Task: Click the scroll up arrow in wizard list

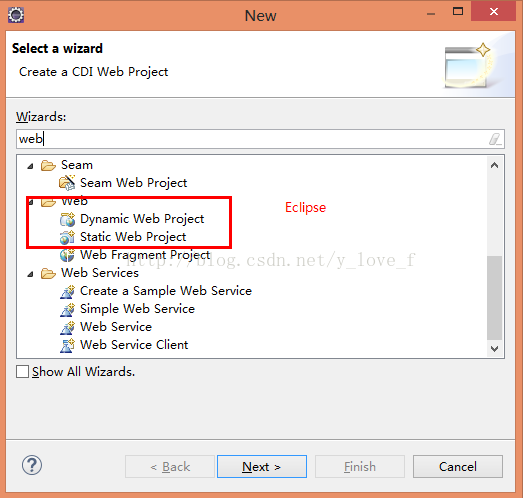Action: (494, 165)
